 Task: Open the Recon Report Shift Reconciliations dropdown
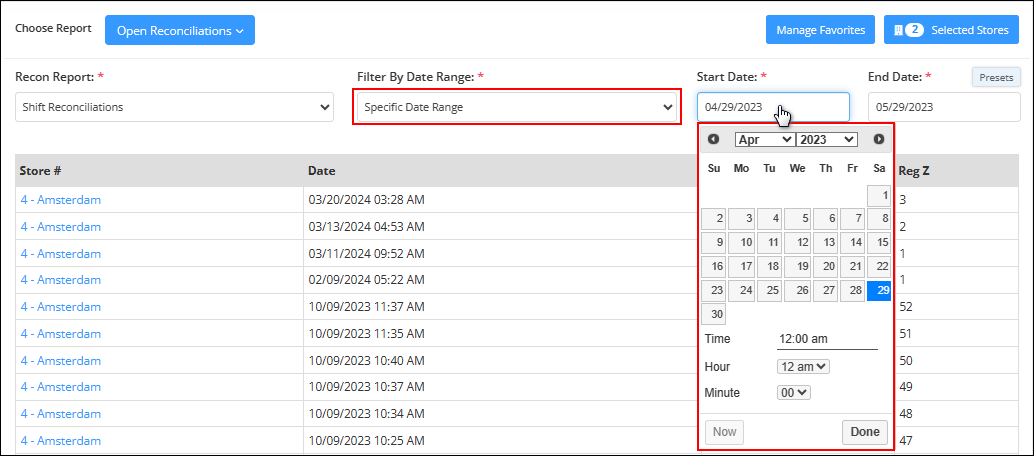coord(174,107)
